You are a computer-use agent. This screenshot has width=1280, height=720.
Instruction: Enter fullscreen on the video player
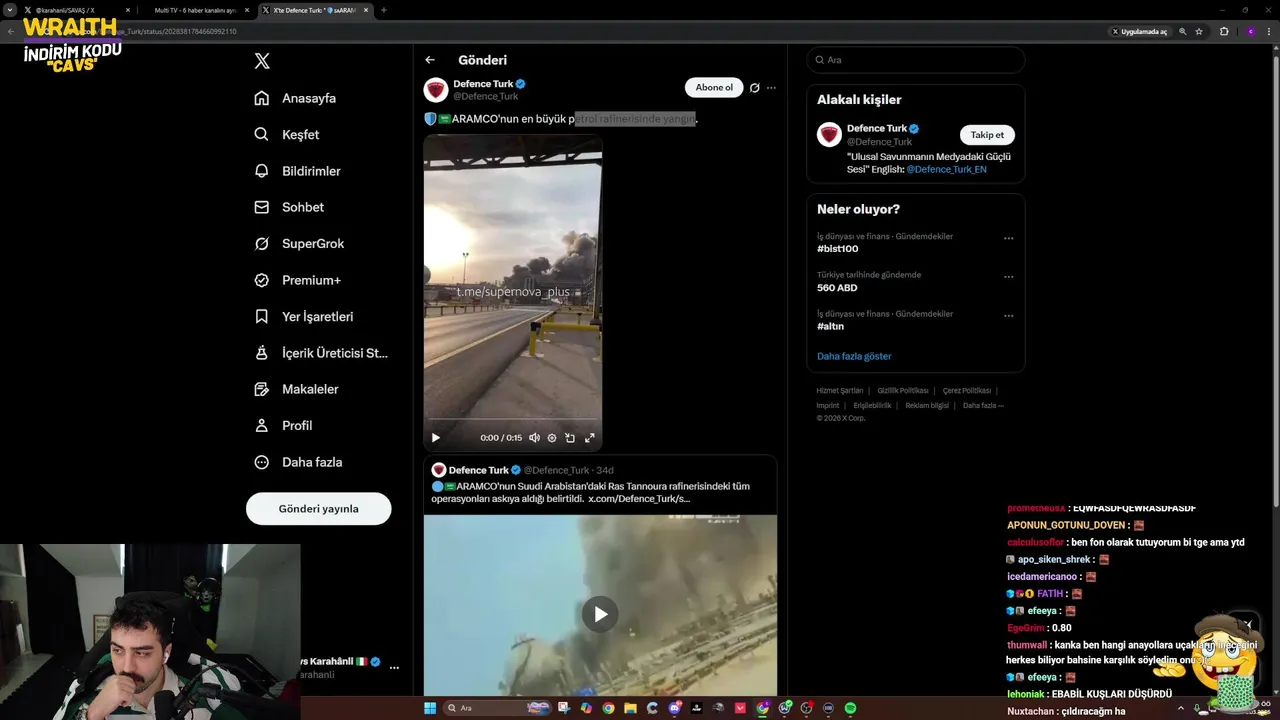click(590, 437)
